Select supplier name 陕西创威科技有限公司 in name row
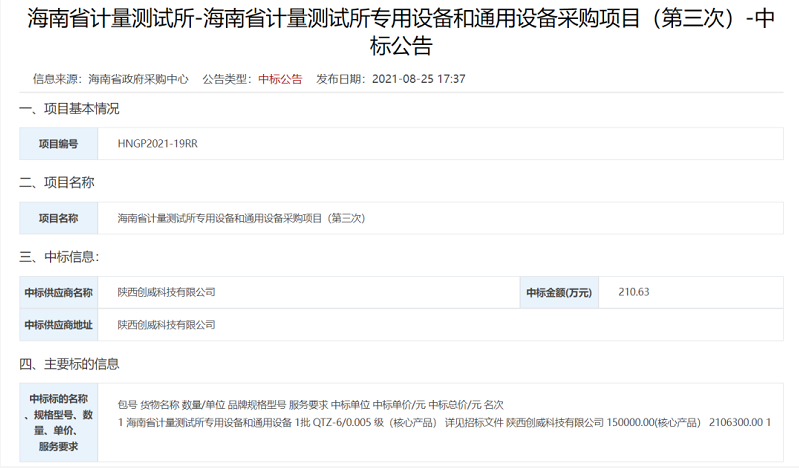The width and height of the screenshot is (799, 468). (x=167, y=292)
